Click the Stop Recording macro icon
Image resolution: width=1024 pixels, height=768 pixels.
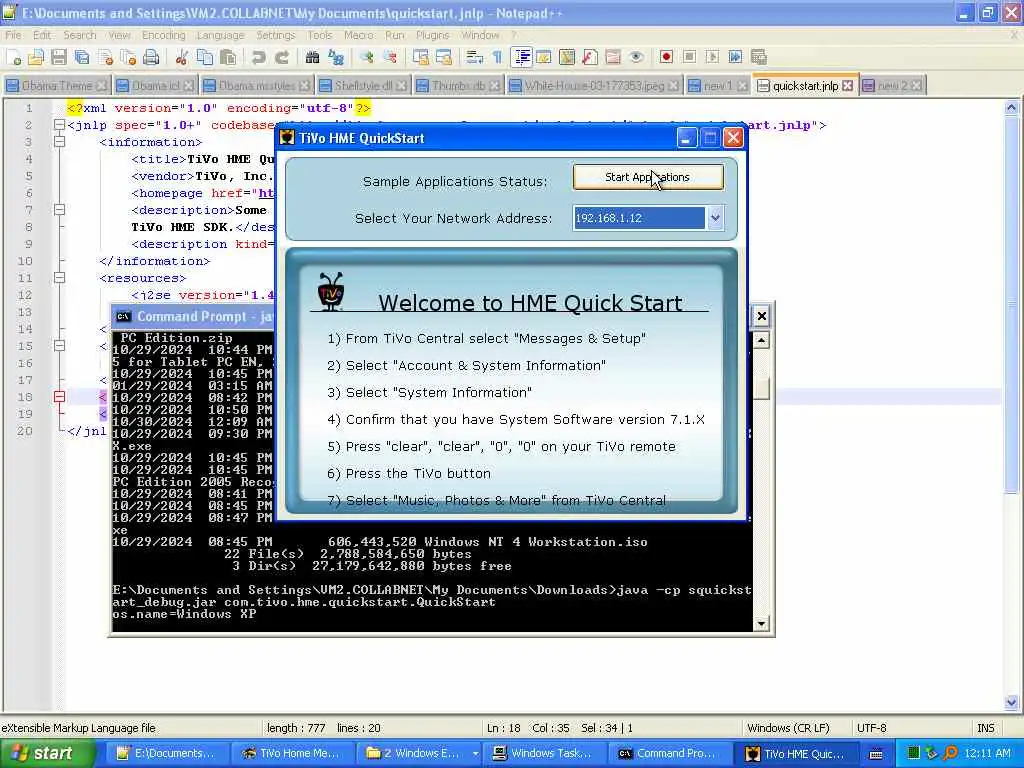pos(689,57)
